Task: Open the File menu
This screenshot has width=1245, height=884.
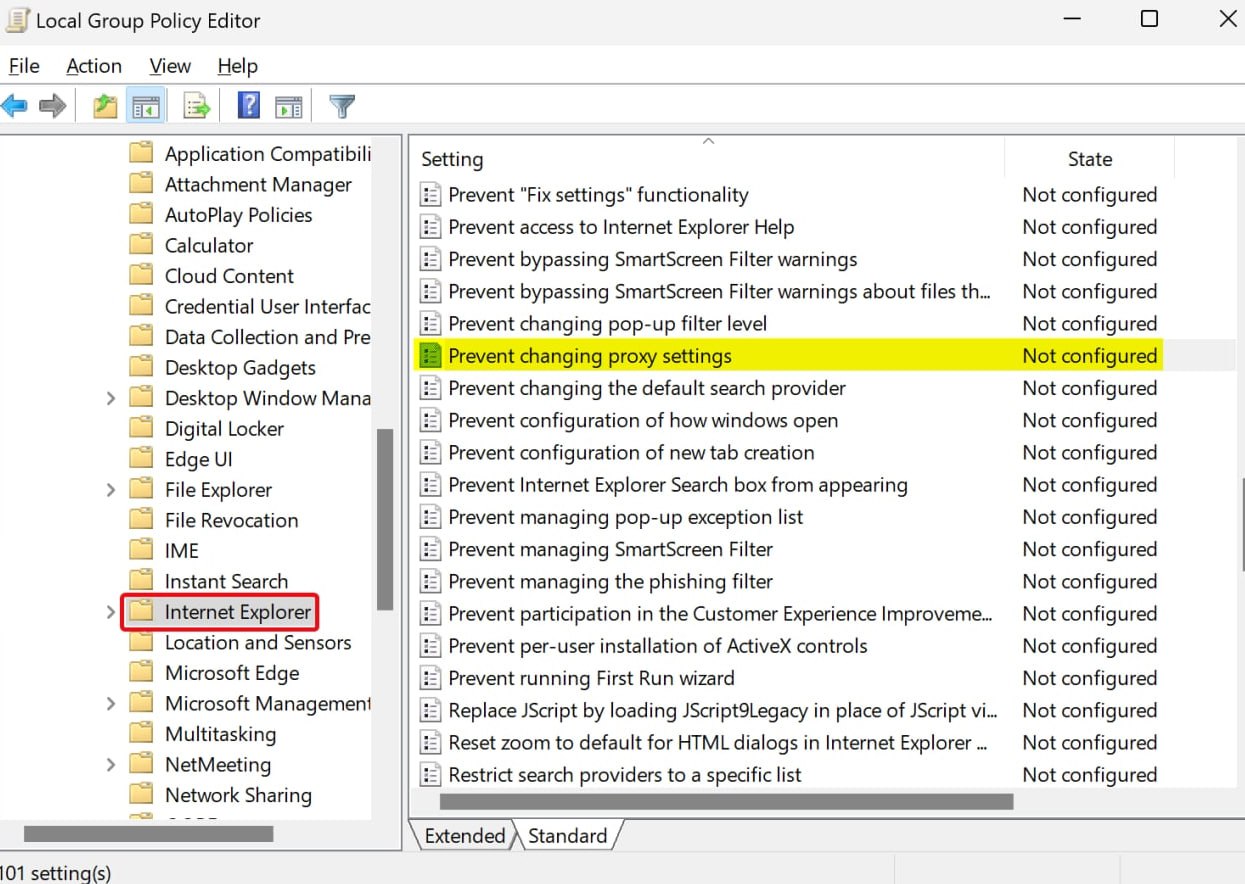Action: pyautogui.click(x=24, y=66)
